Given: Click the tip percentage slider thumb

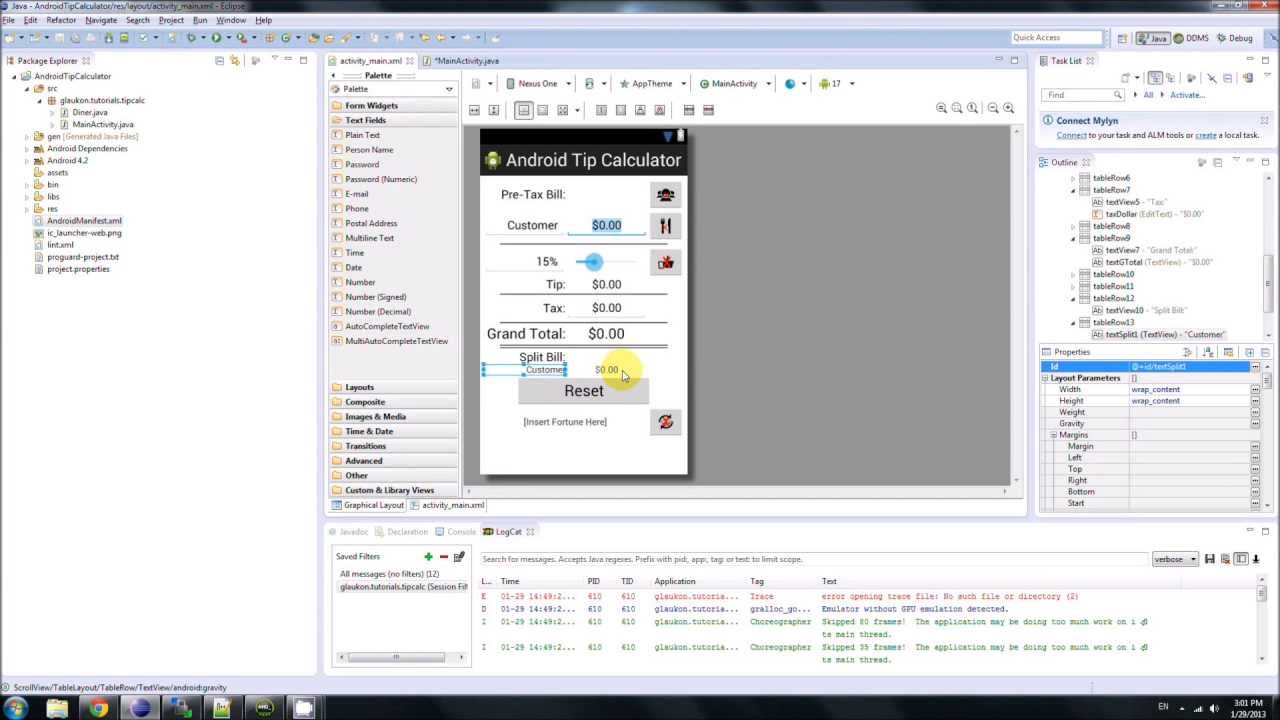Looking at the screenshot, I should coord(594,262).
